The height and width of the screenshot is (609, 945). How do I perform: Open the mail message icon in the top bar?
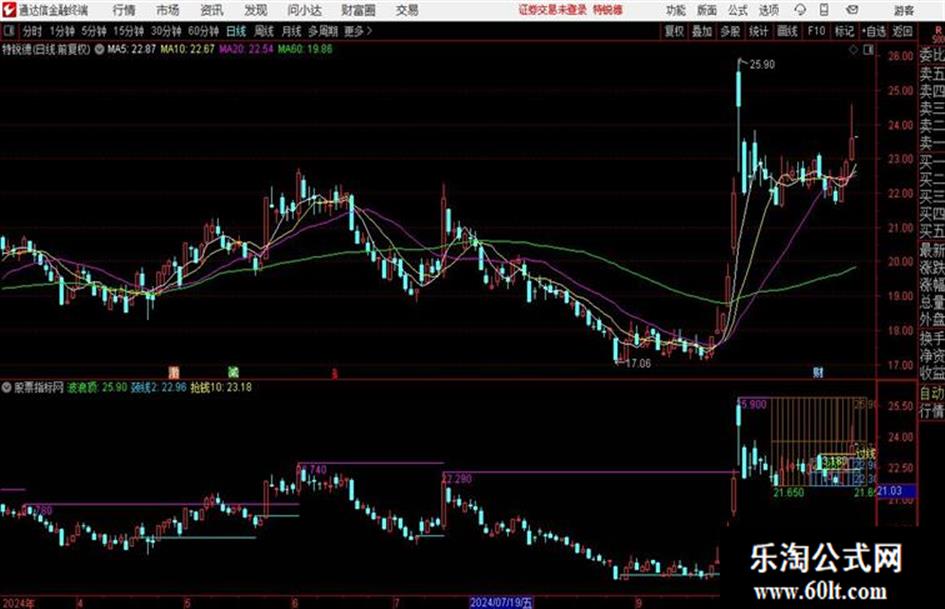(852, 10)
